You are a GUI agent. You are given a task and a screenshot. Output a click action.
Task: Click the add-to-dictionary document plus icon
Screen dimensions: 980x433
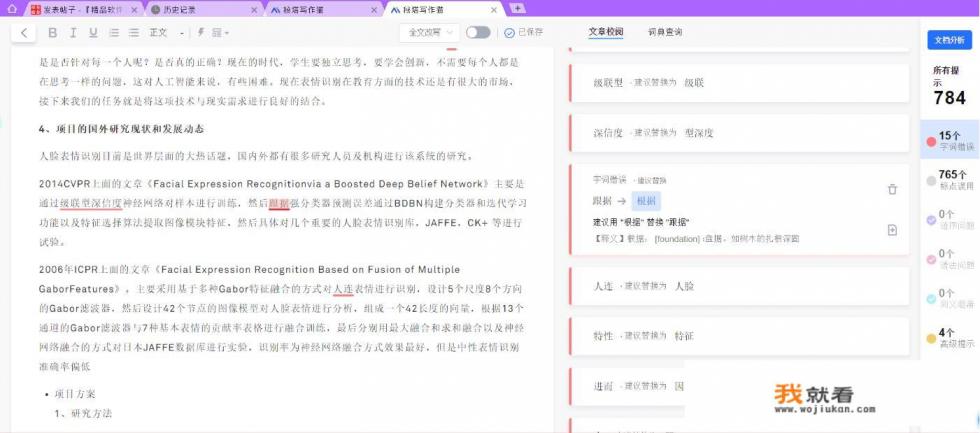point(892,230)
